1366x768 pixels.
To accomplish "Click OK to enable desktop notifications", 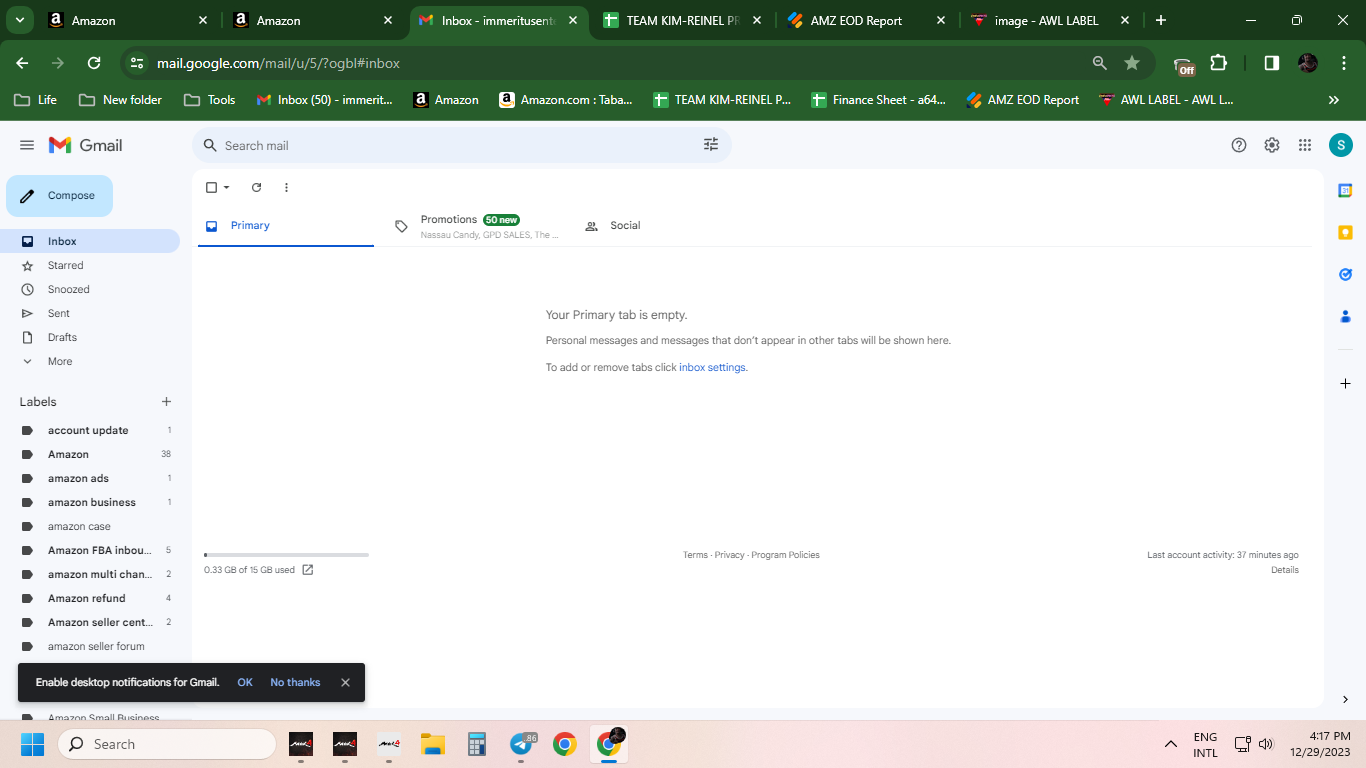I will coord(245,682).
